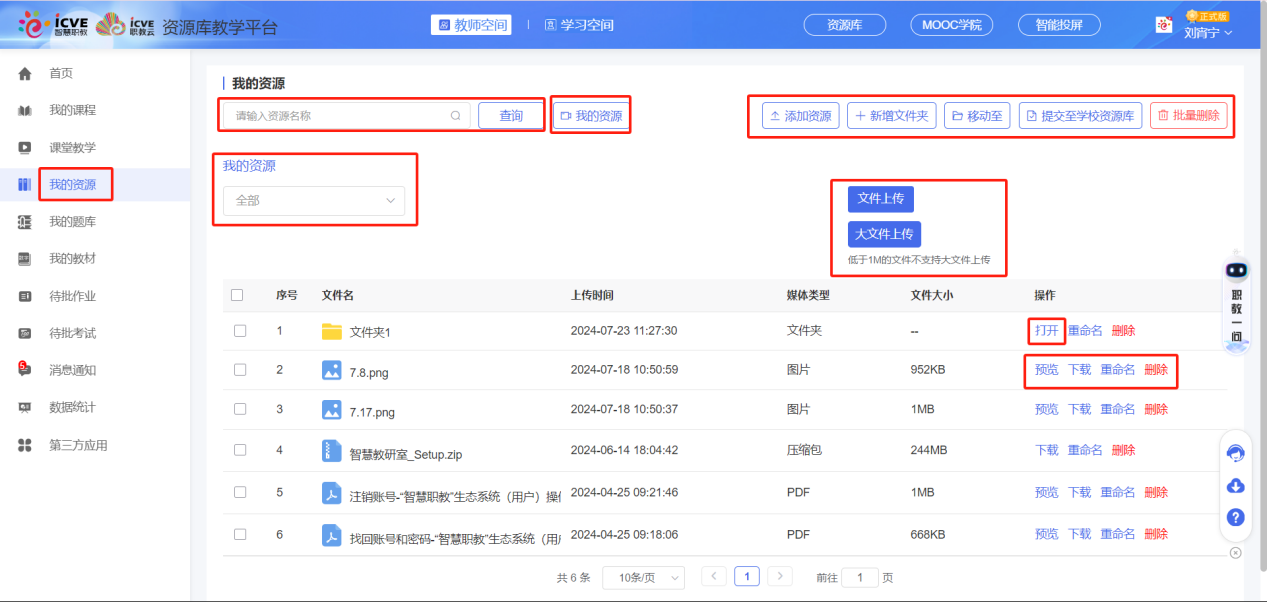Image resolution: width=1267 pixels, height=602 pixels.
Task: Check the box for 7.8.png row
Action: pyautogui.click(x=240, y=370)
